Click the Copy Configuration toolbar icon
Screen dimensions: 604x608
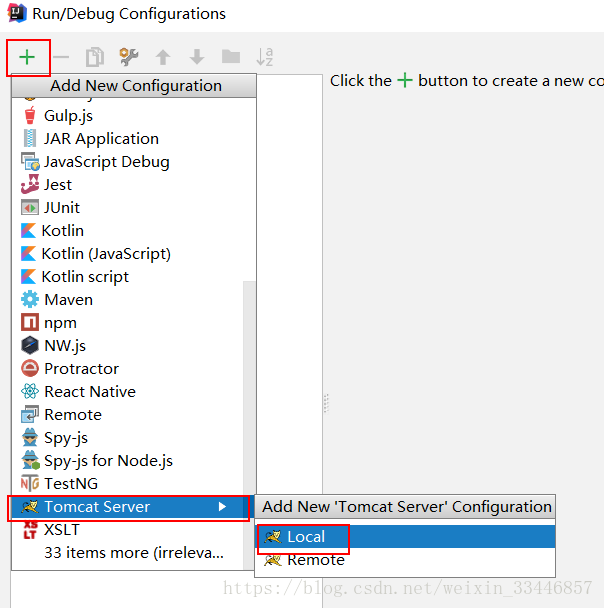coord(95,57)
